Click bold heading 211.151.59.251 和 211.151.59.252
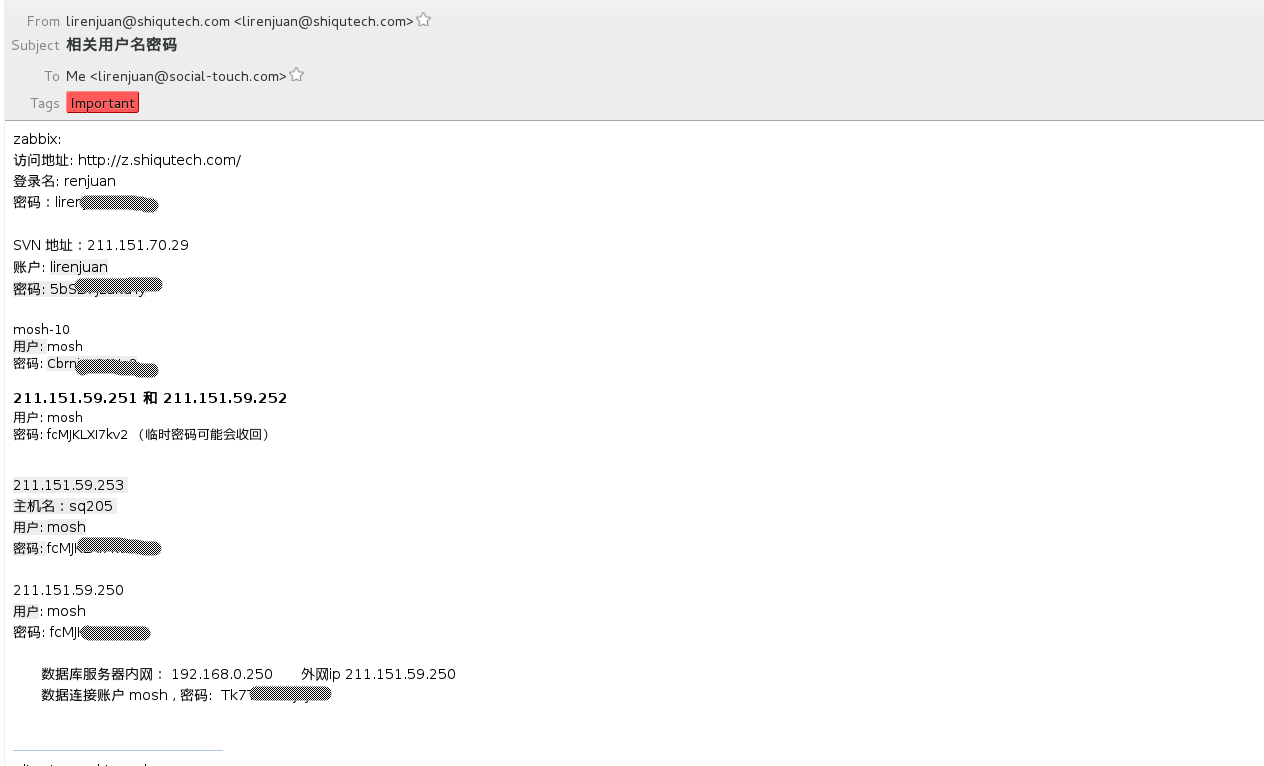The width and height of the screenshot is (1264, 766). (x=150, y=398)
